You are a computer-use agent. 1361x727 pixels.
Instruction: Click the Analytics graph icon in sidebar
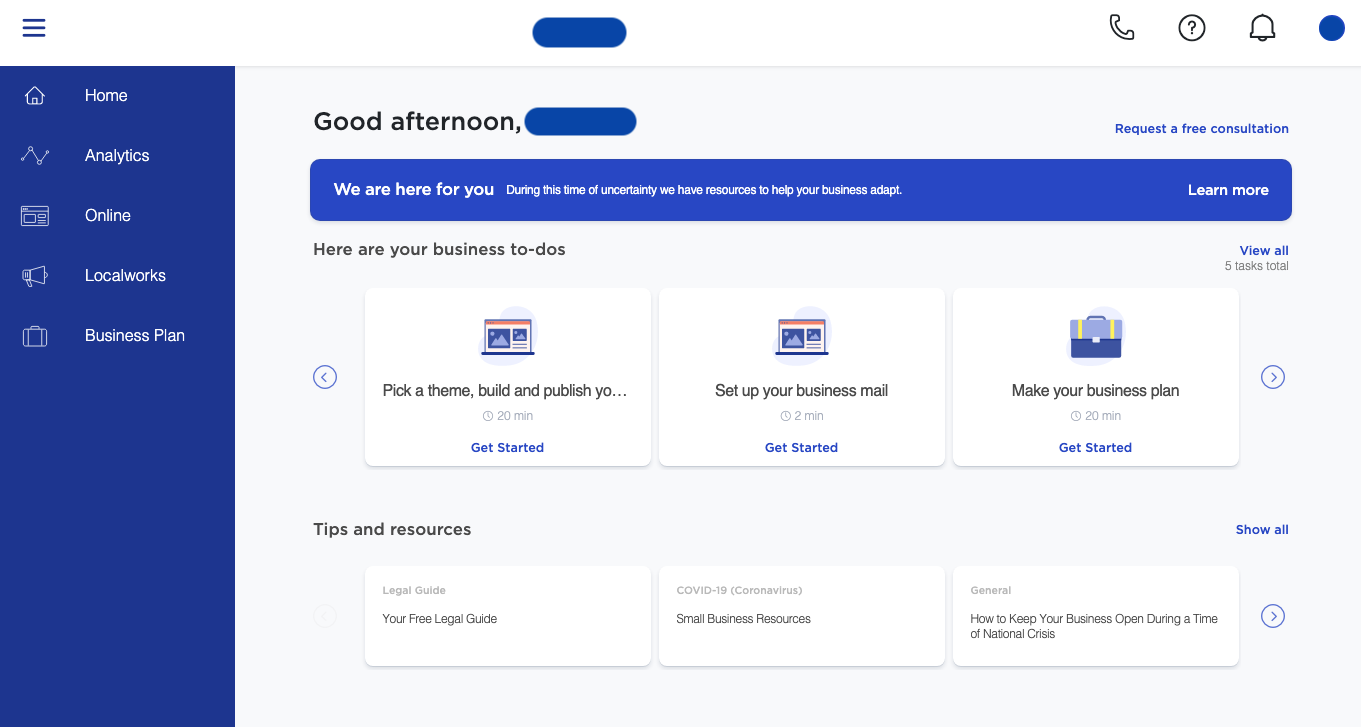point(35,156)
